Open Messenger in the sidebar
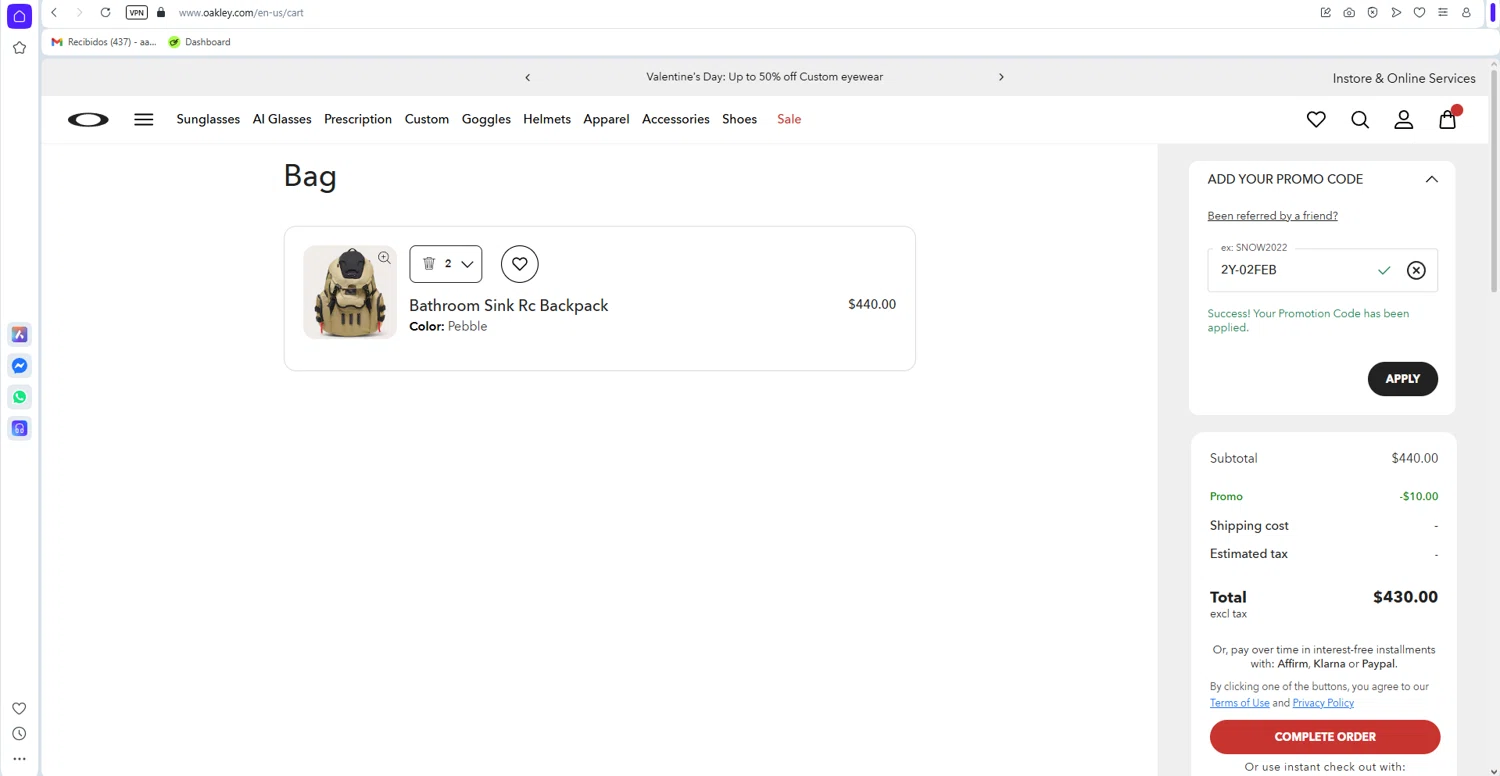Image resolution: width=1500 pixels, height=776 pixels. (19, 366)
